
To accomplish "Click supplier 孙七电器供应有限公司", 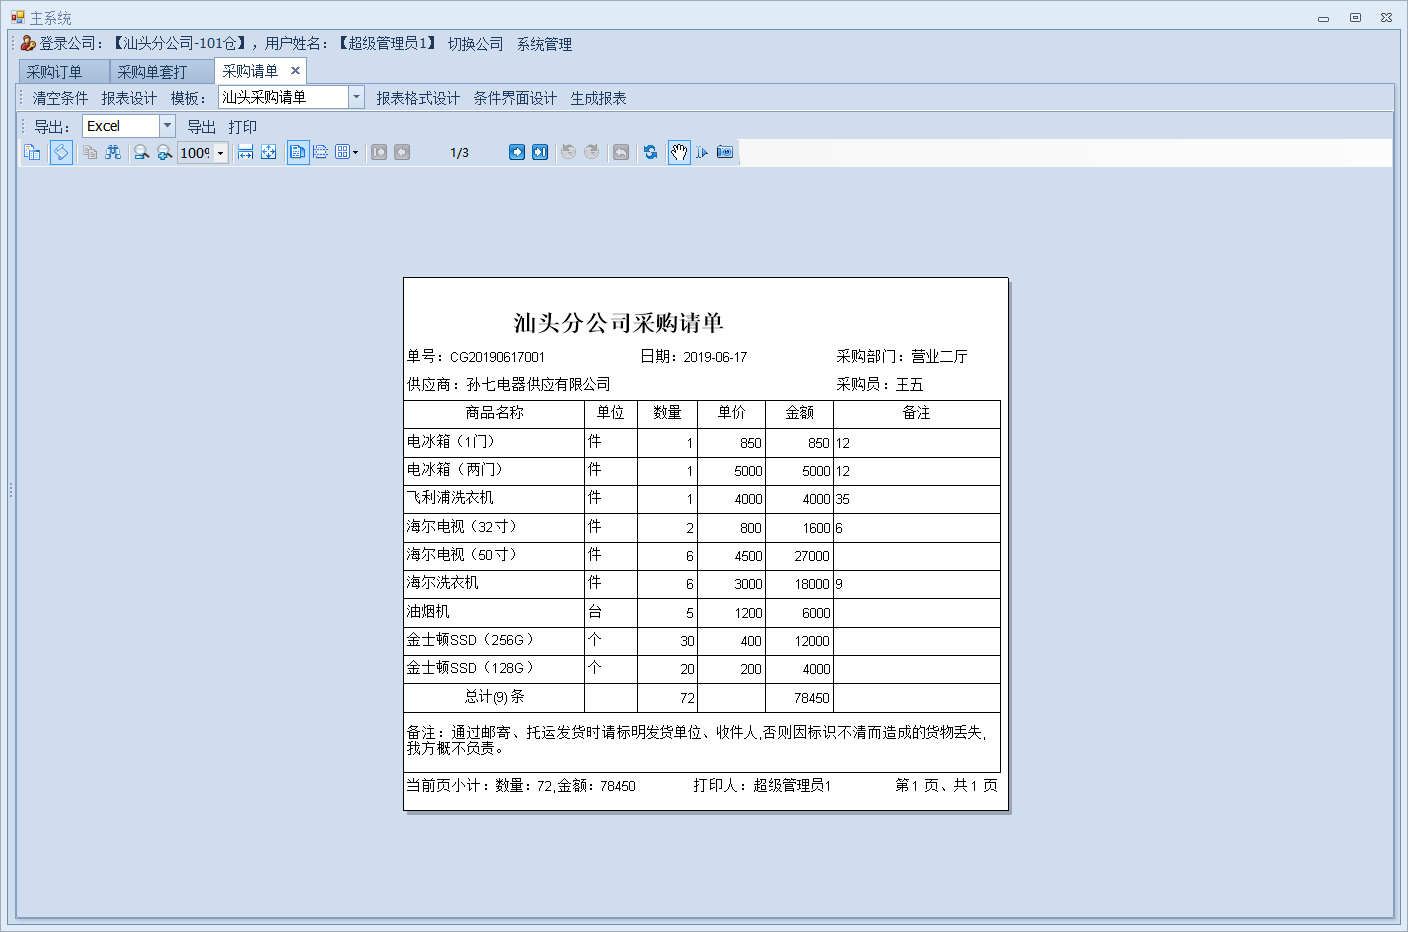I will coord(538,384).
